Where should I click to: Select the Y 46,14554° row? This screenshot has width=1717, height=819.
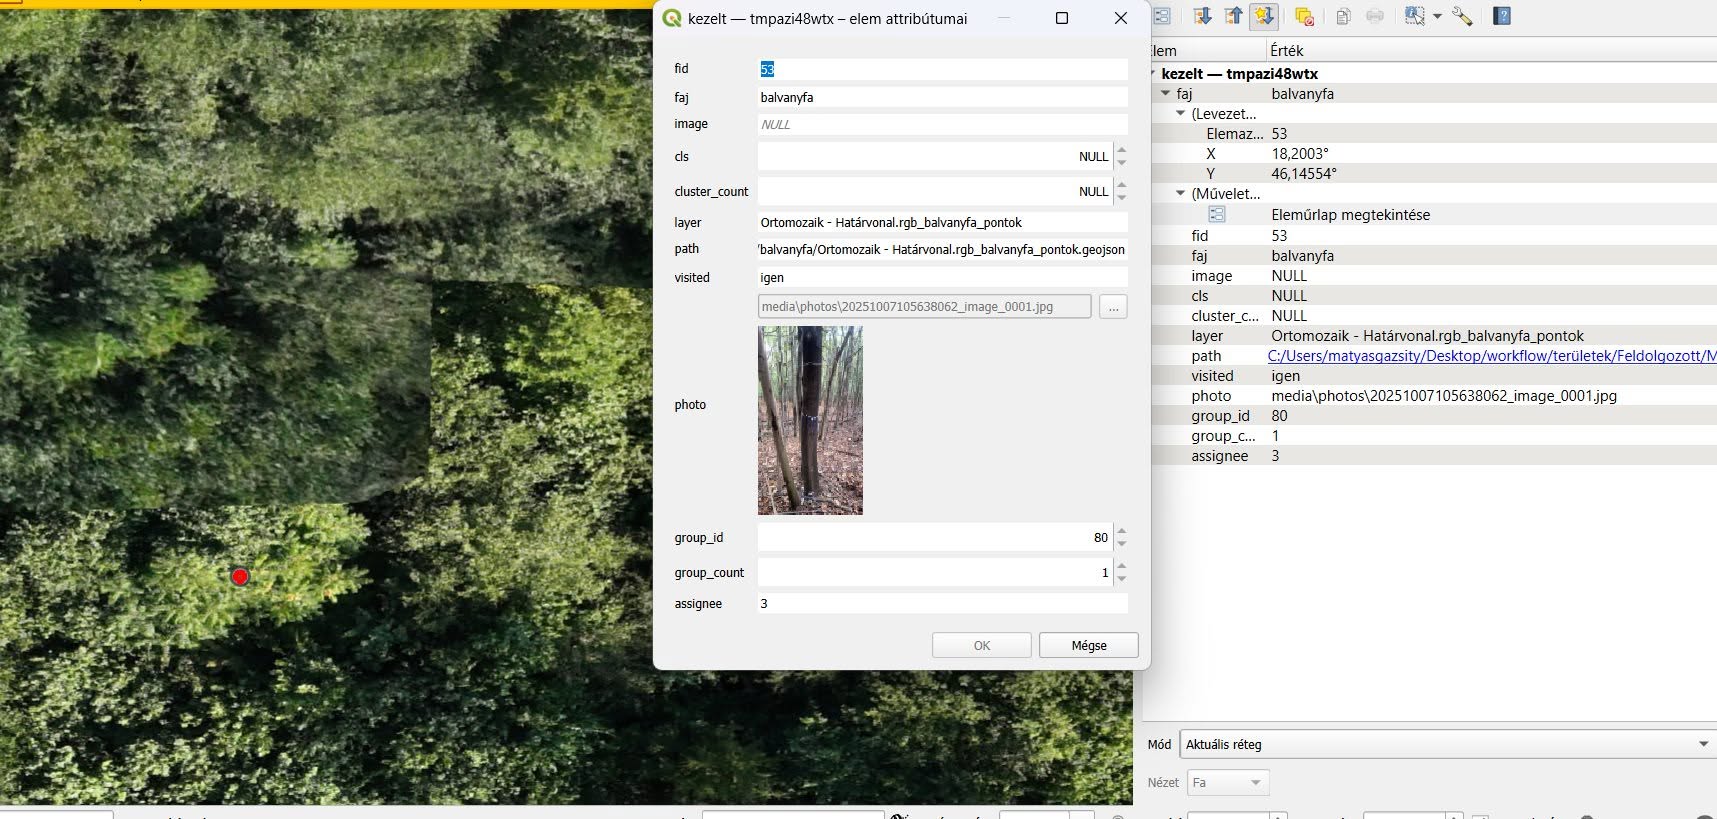[x=1433, y=173]
